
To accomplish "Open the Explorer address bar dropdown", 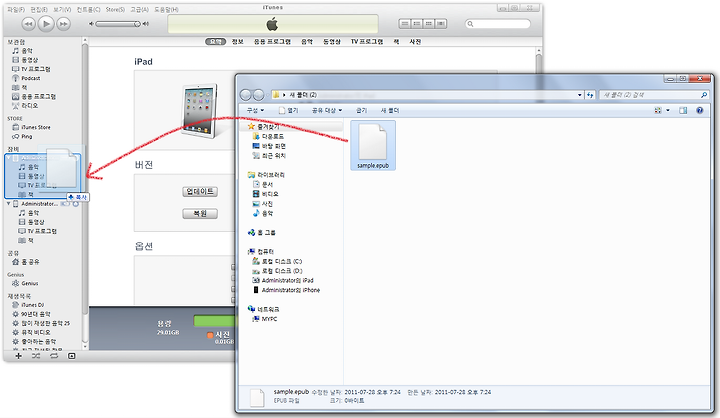I will click(579, 95).
